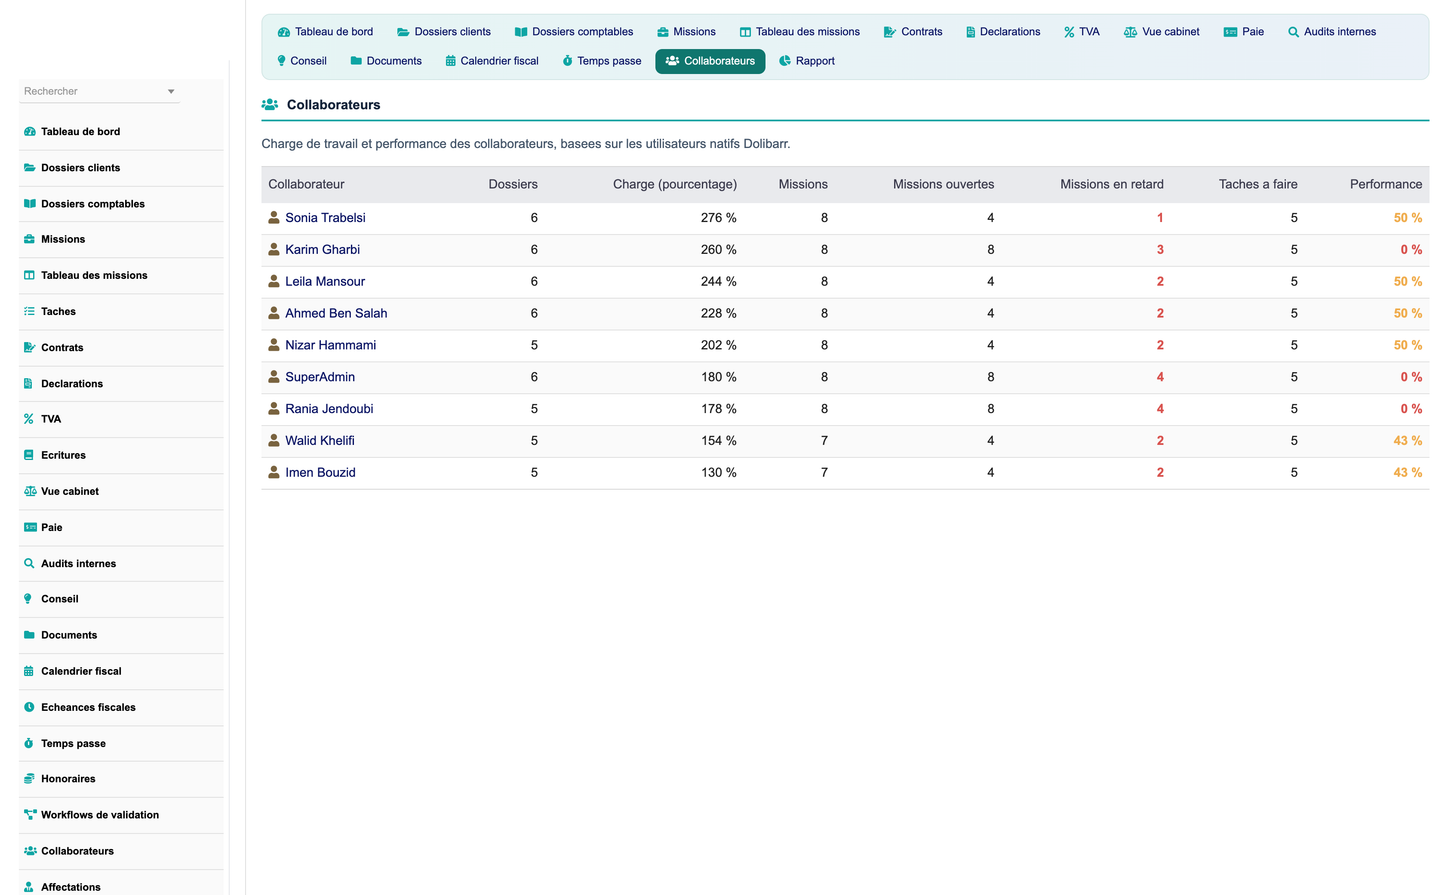Open the Ecritures sidebar menu entry
Image resolution: width=1445 pixels, height=895 pixels.
(x=63, y=456)
